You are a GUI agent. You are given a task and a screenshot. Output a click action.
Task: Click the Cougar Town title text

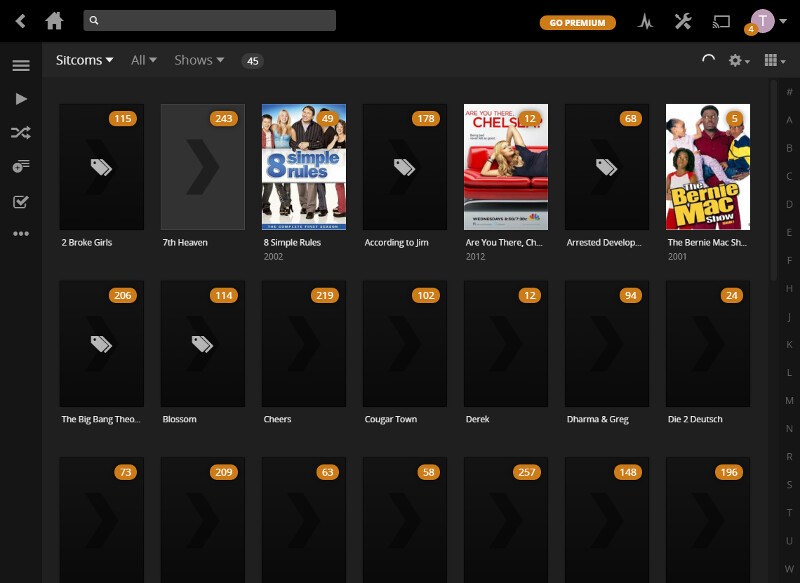click(390, 419)
